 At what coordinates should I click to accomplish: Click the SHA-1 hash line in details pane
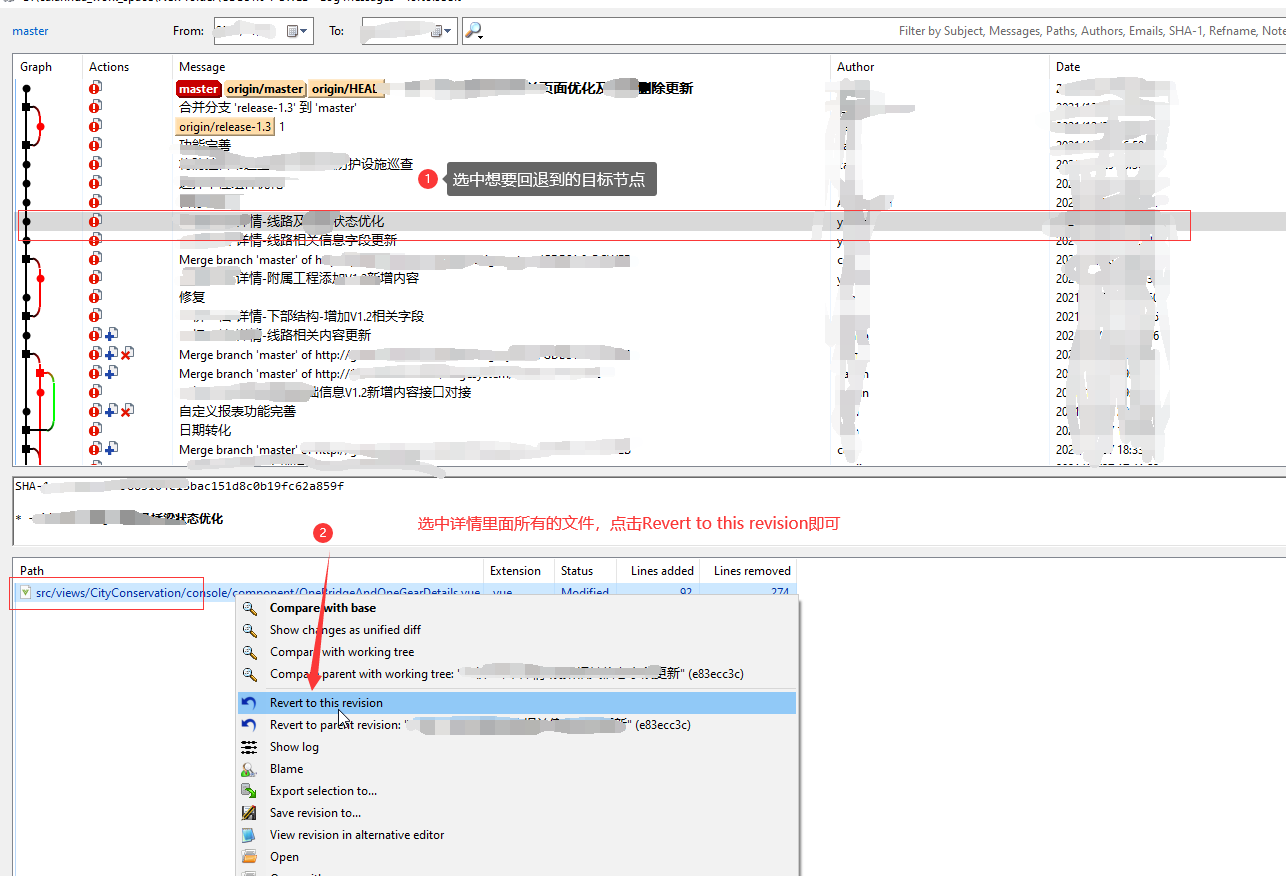pyautogui.click(x=180, y=486)
